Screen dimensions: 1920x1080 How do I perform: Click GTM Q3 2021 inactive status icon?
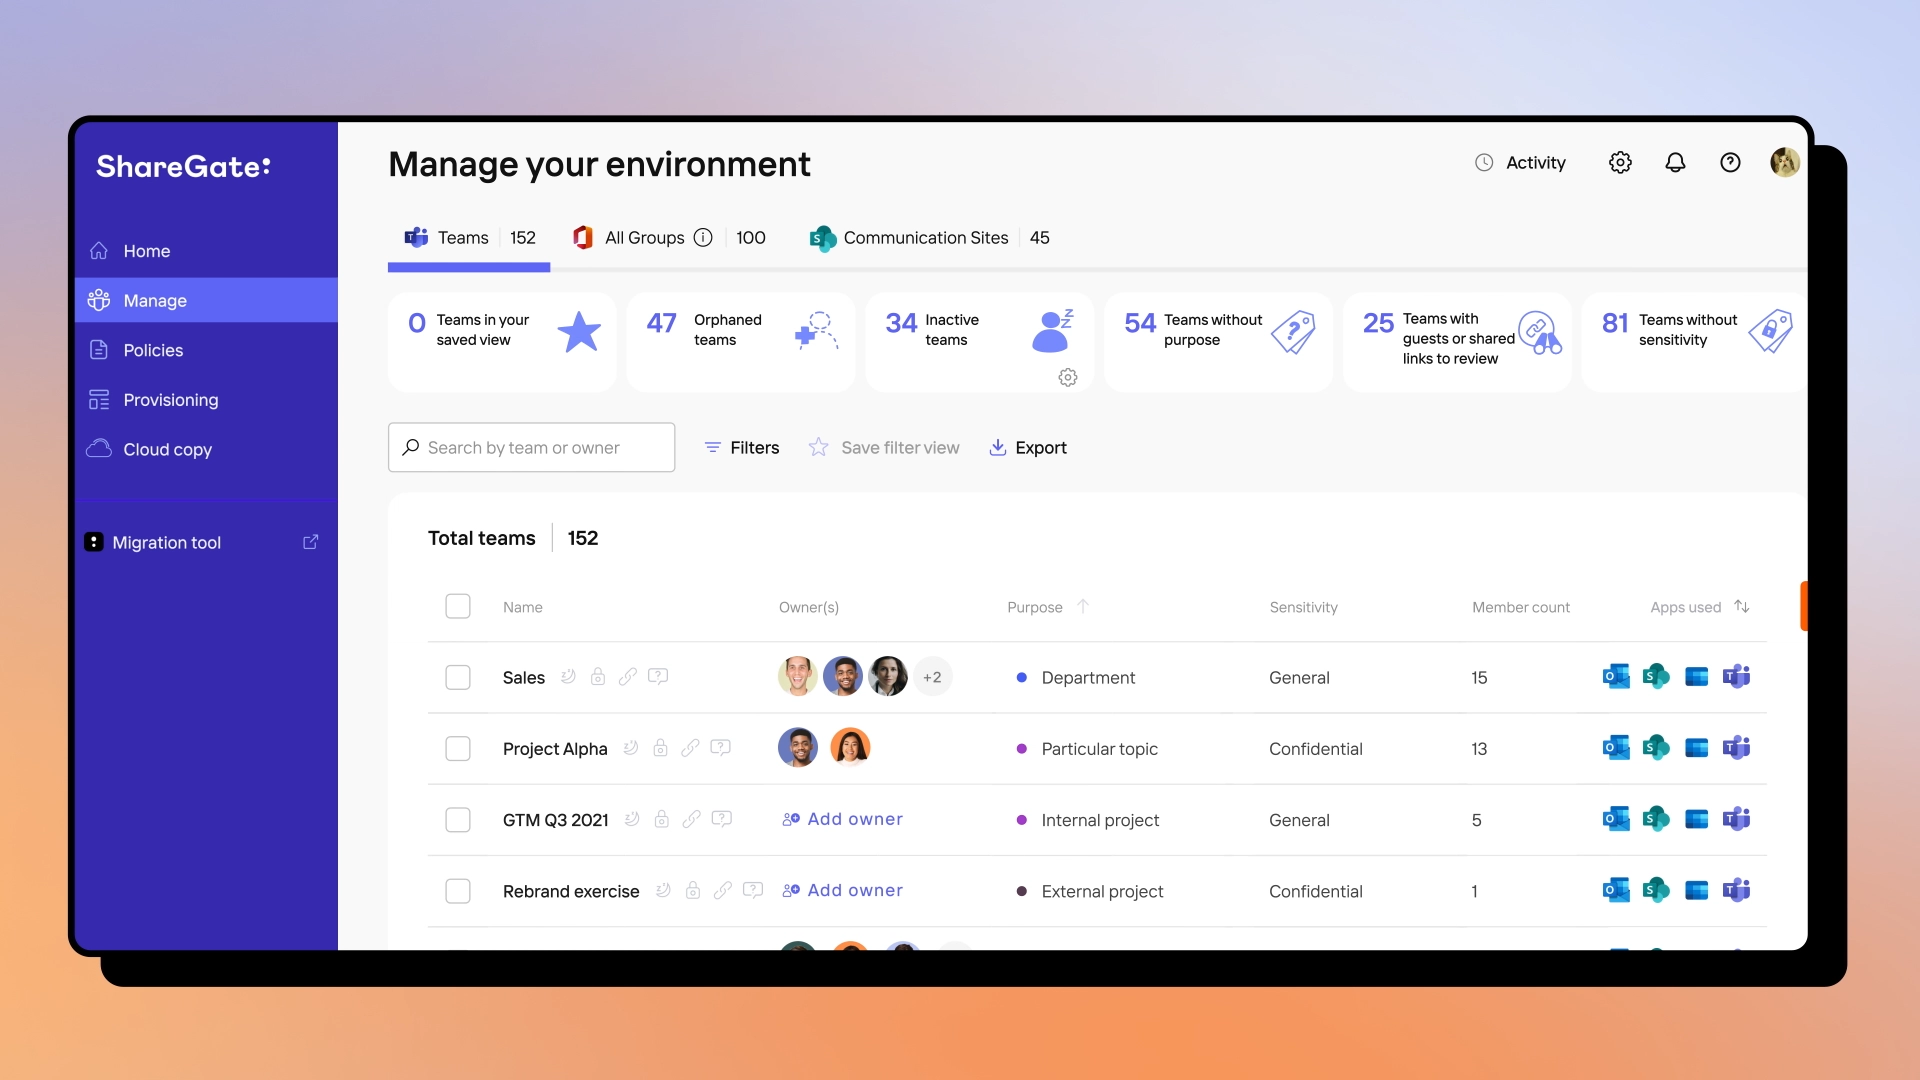coord(632,819)
